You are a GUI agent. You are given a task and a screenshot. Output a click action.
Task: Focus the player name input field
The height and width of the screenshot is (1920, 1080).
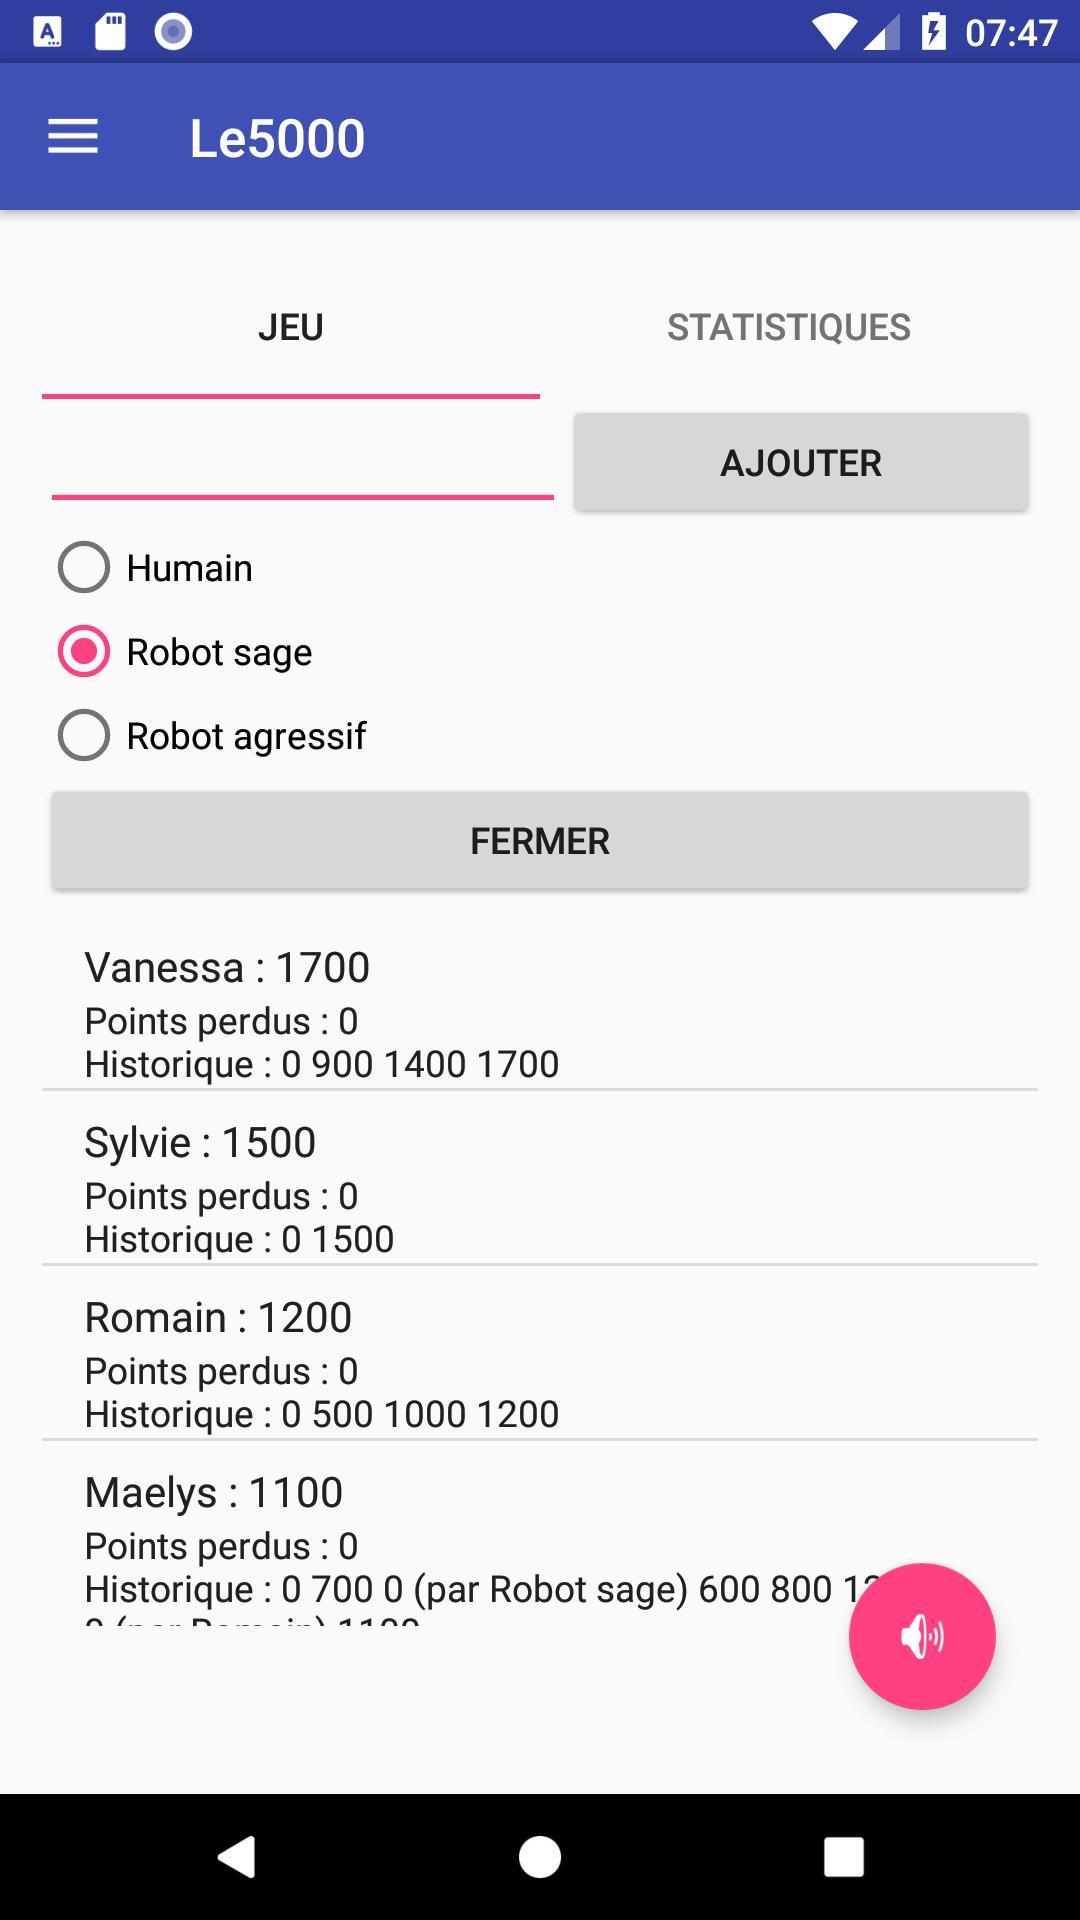pyautogui.click(x=303, y=462)
